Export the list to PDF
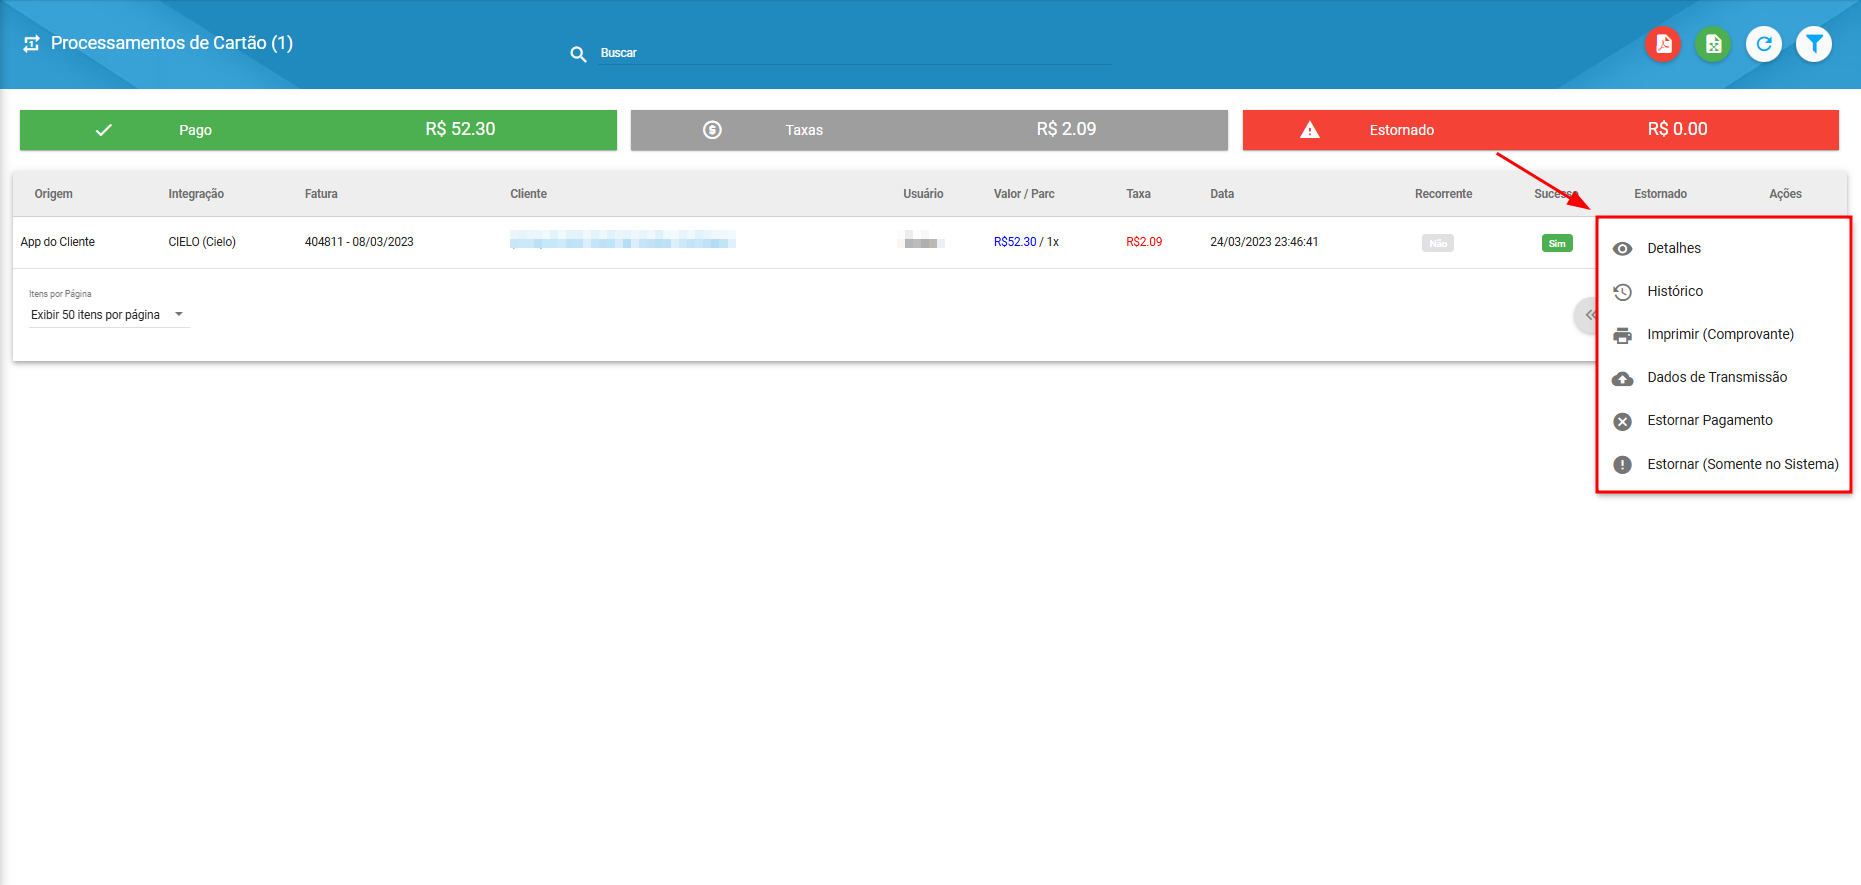 [x=1663, y=44]
